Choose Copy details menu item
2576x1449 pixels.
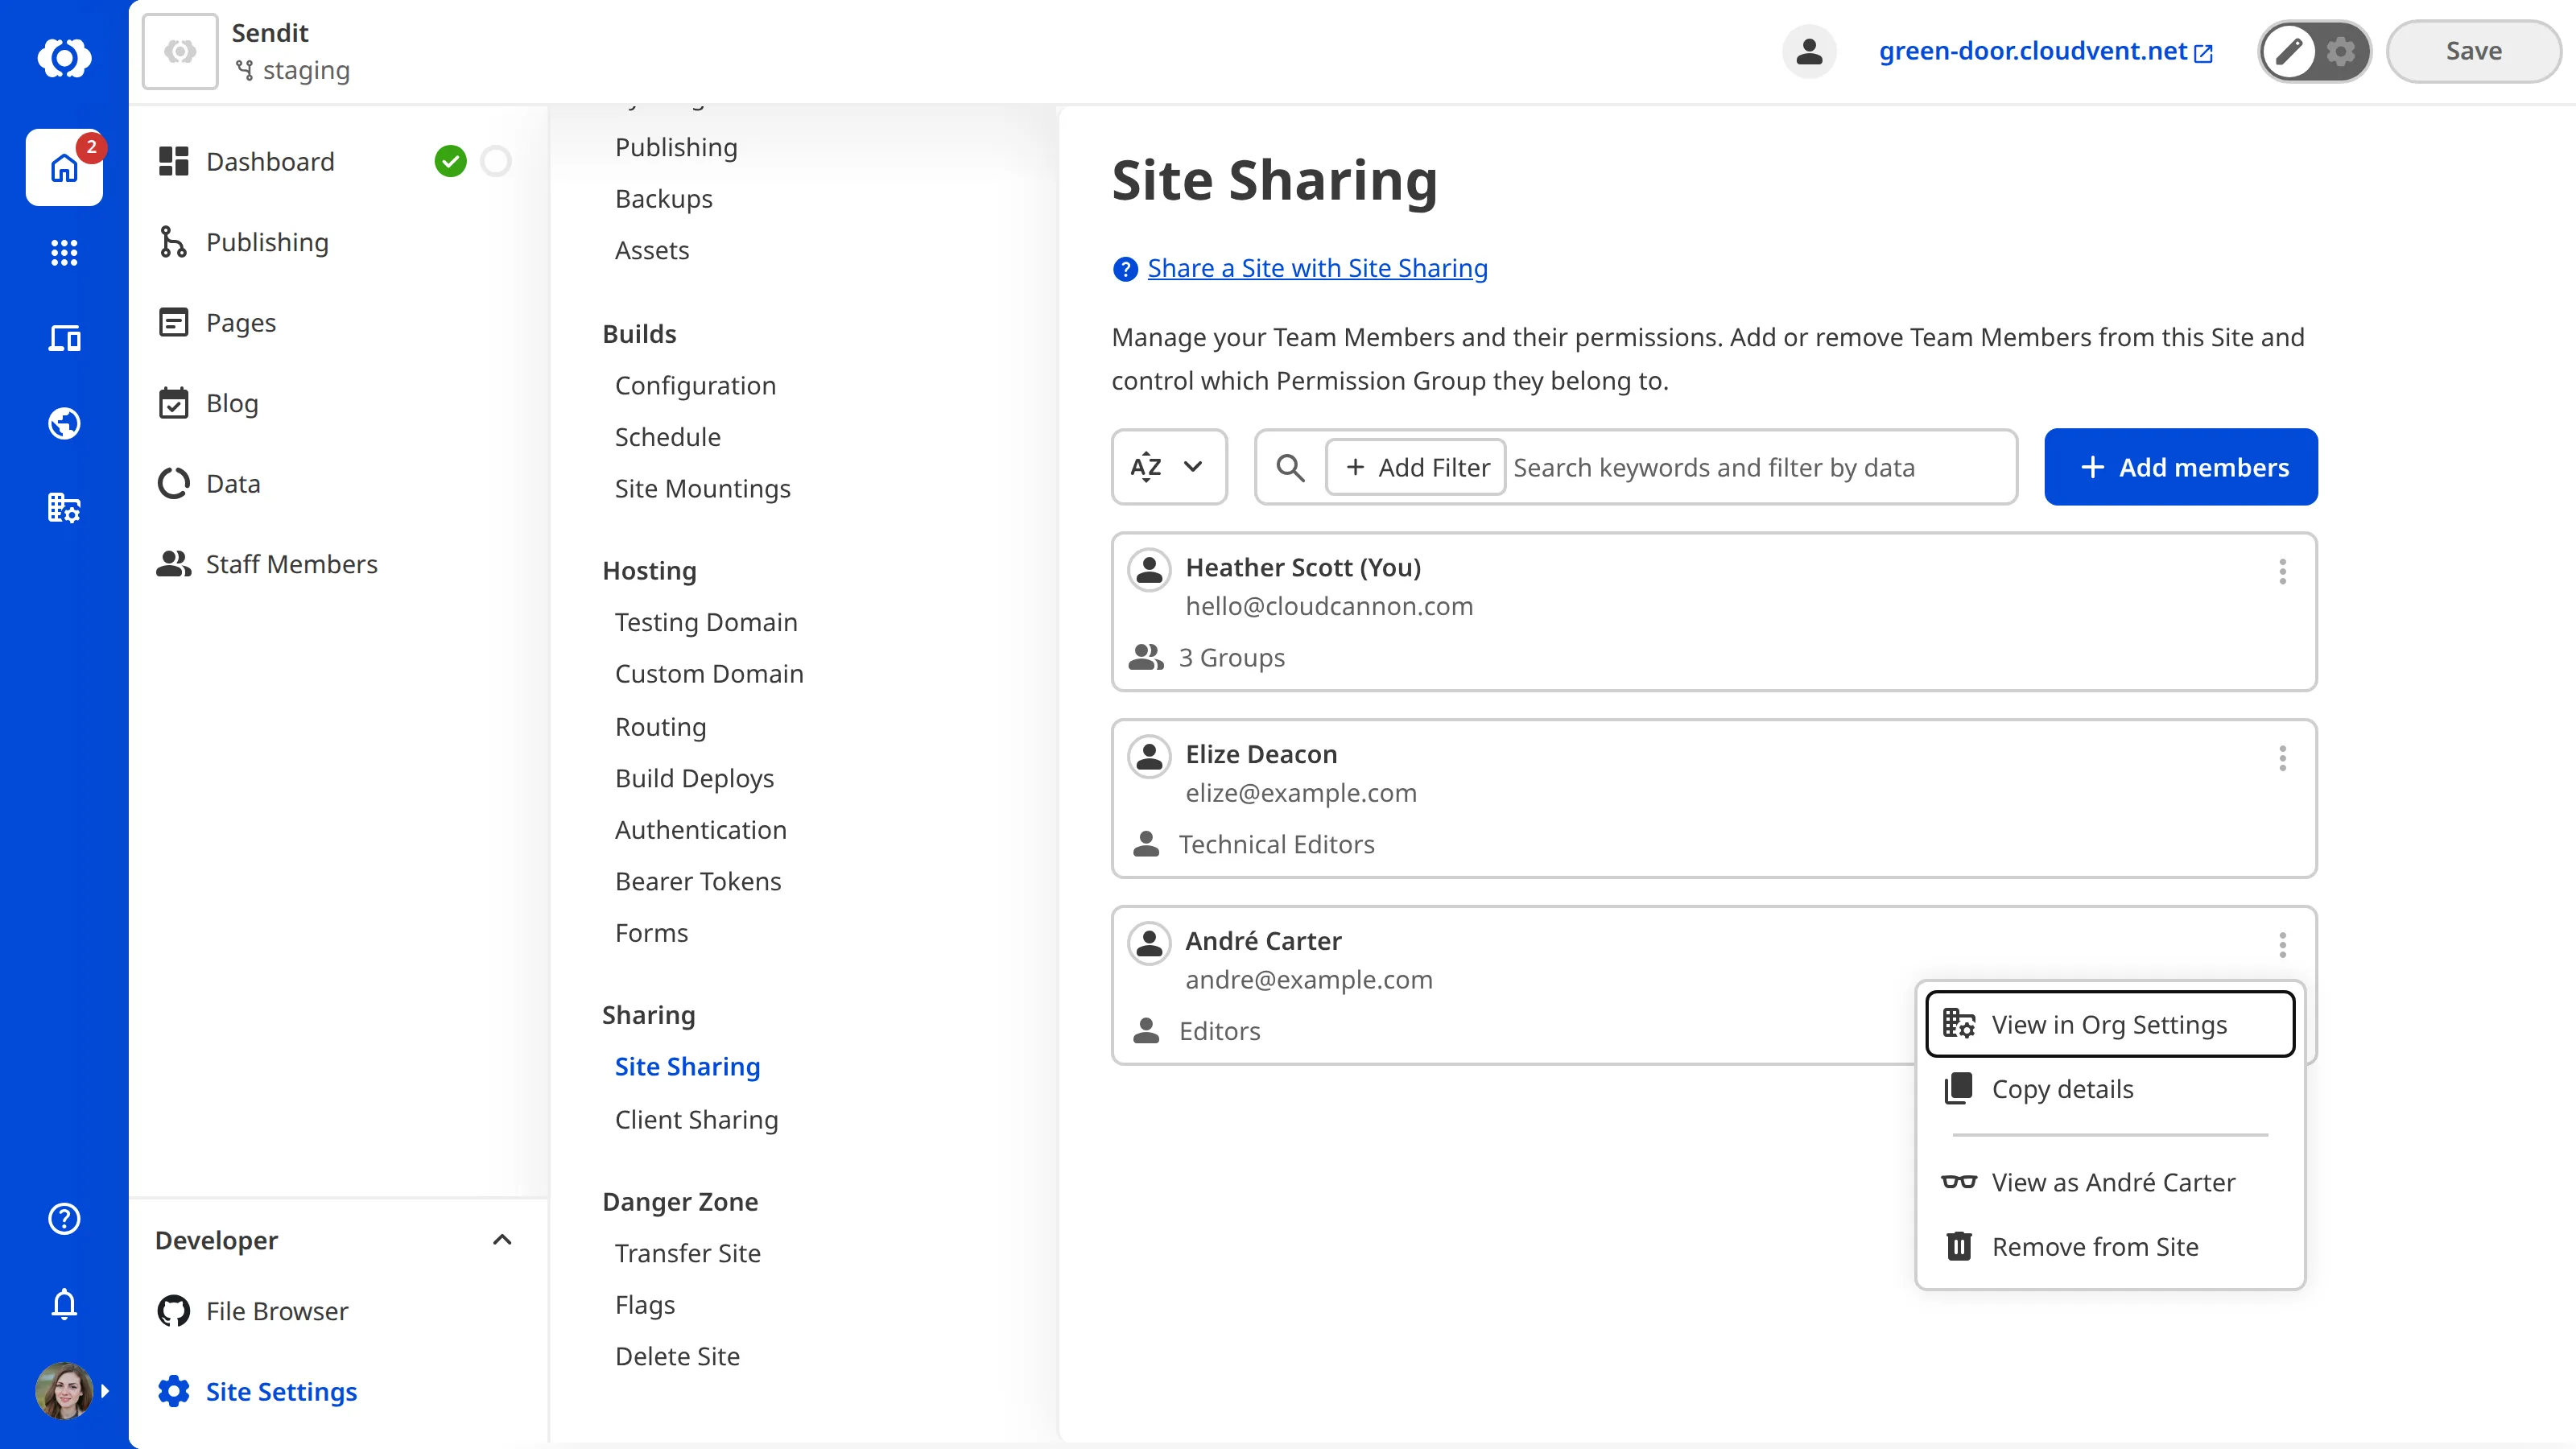click(x=2110, y=1089)
